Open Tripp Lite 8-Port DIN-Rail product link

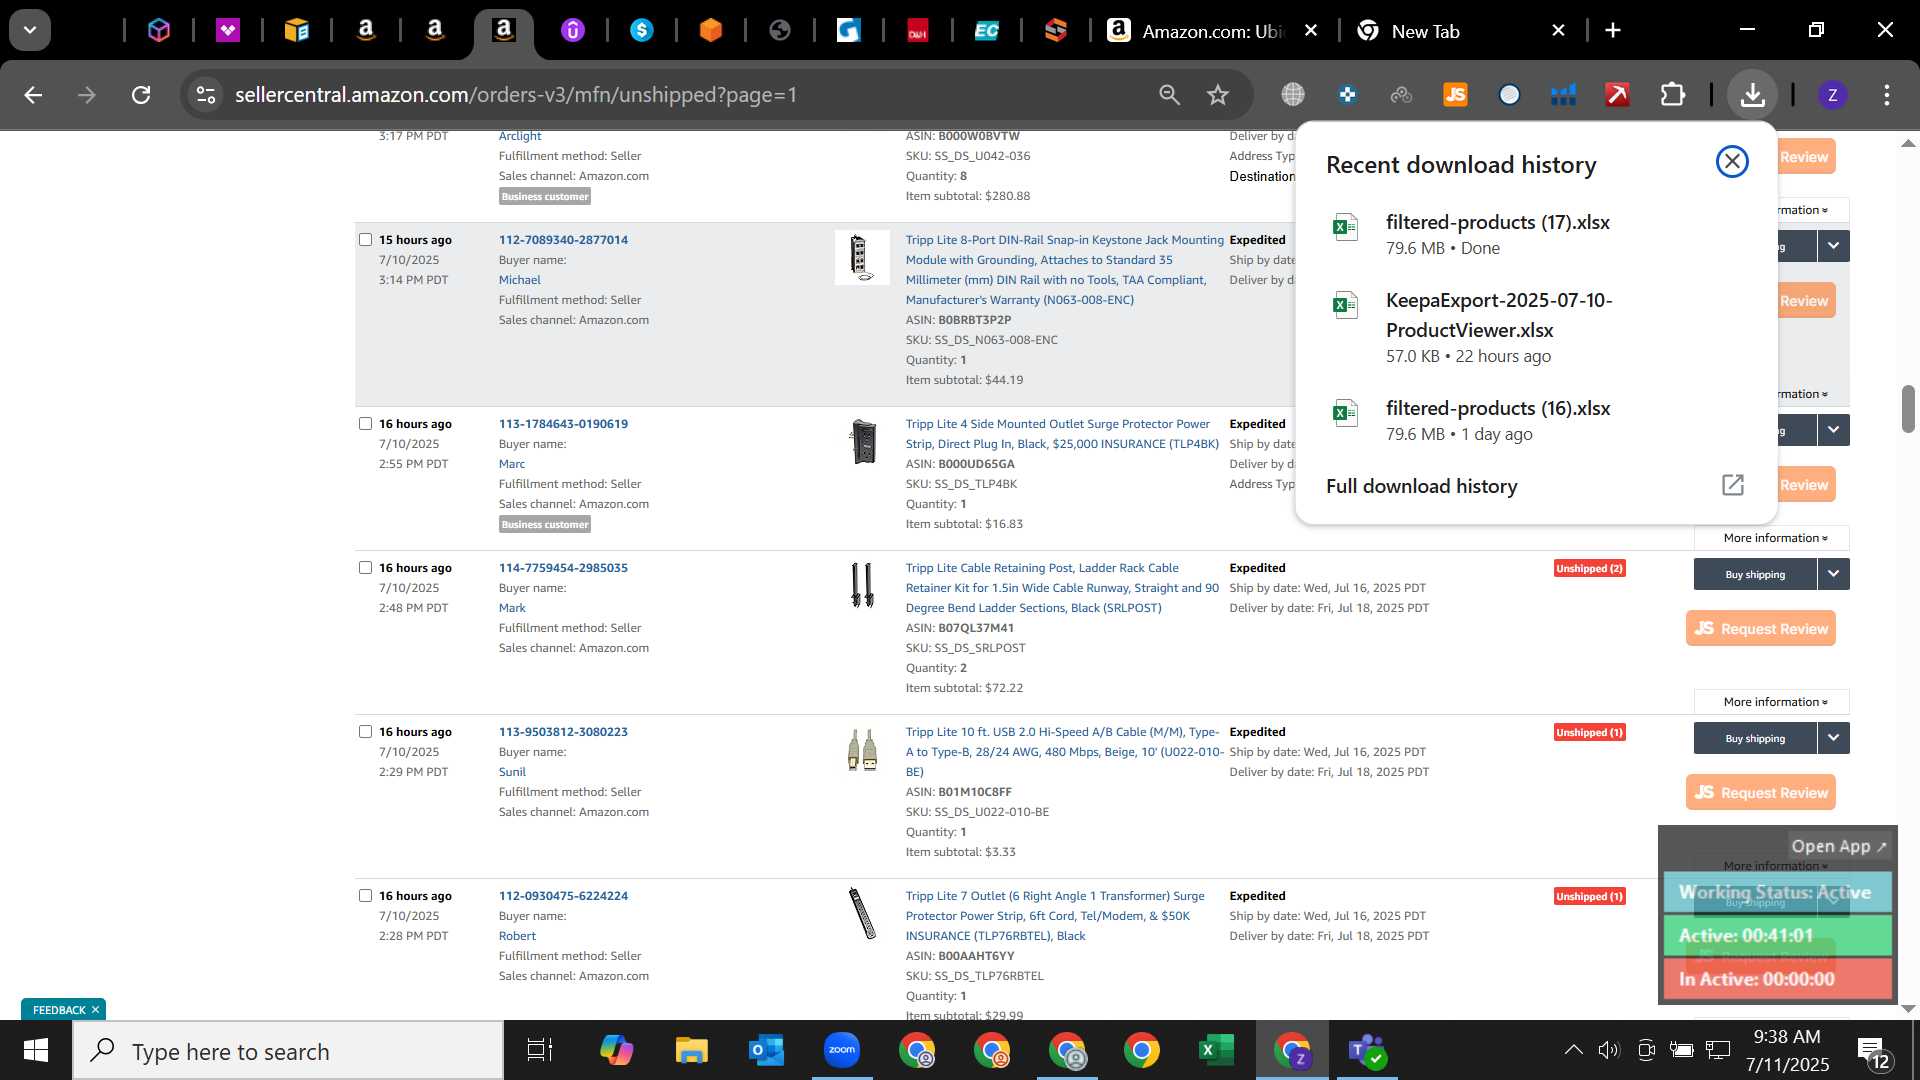pos(1064,270)
